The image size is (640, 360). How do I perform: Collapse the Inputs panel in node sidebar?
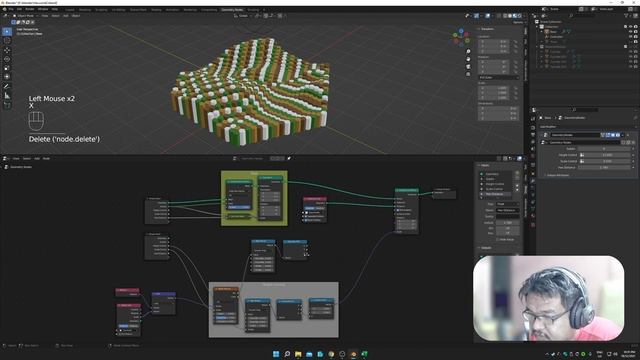pos(484,165)
